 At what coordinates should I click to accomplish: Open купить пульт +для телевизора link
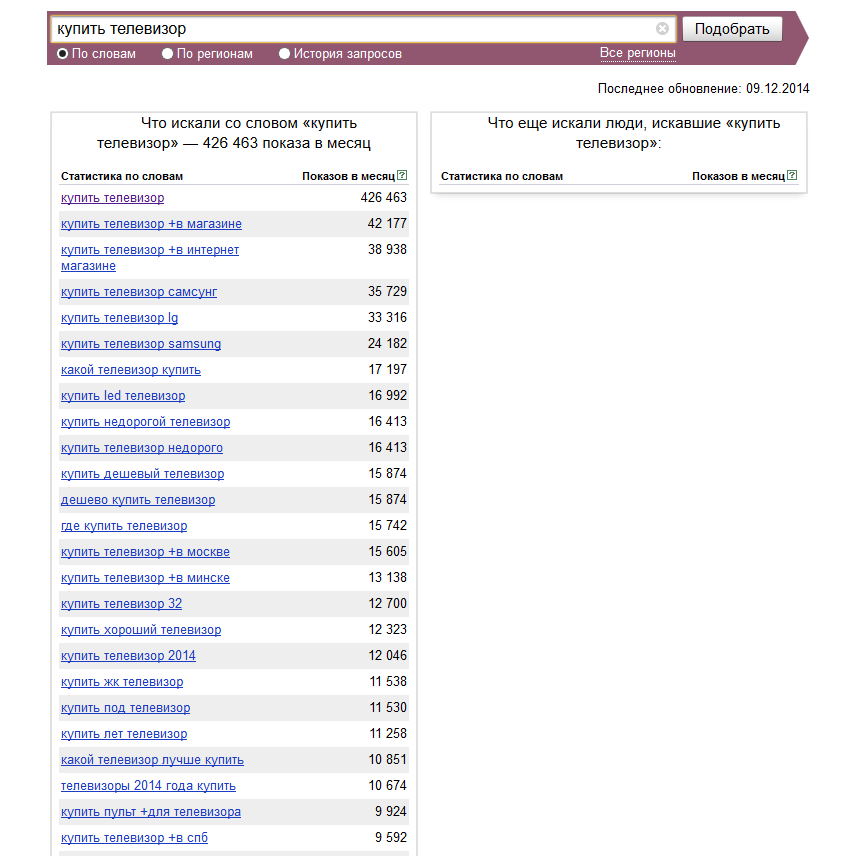tap(151, 812)
